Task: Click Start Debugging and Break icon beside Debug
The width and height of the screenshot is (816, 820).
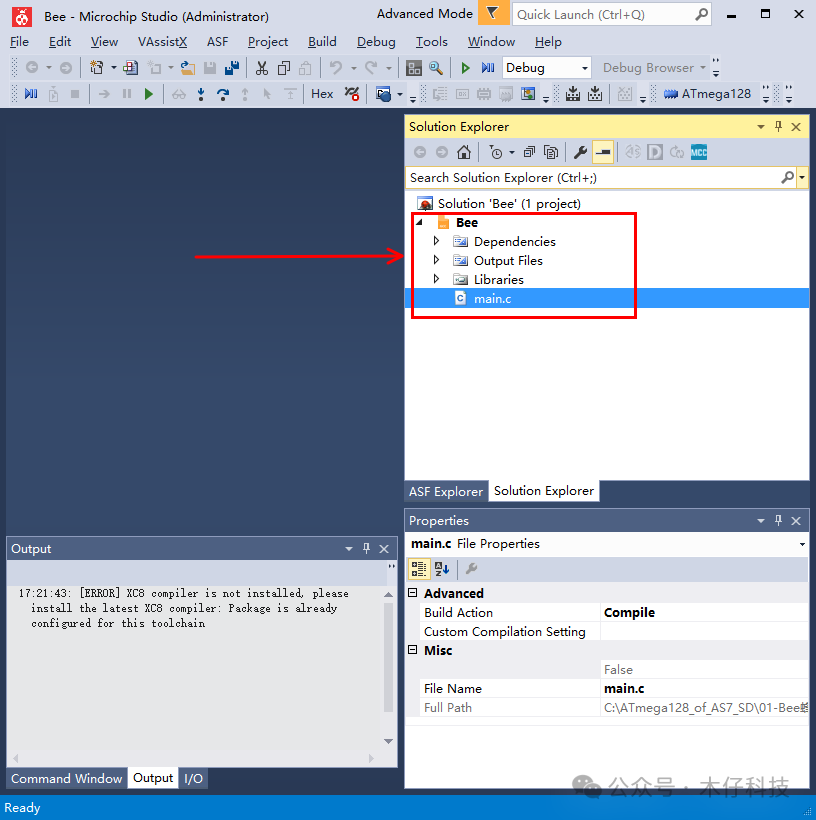Action: (x=488, y=67)
